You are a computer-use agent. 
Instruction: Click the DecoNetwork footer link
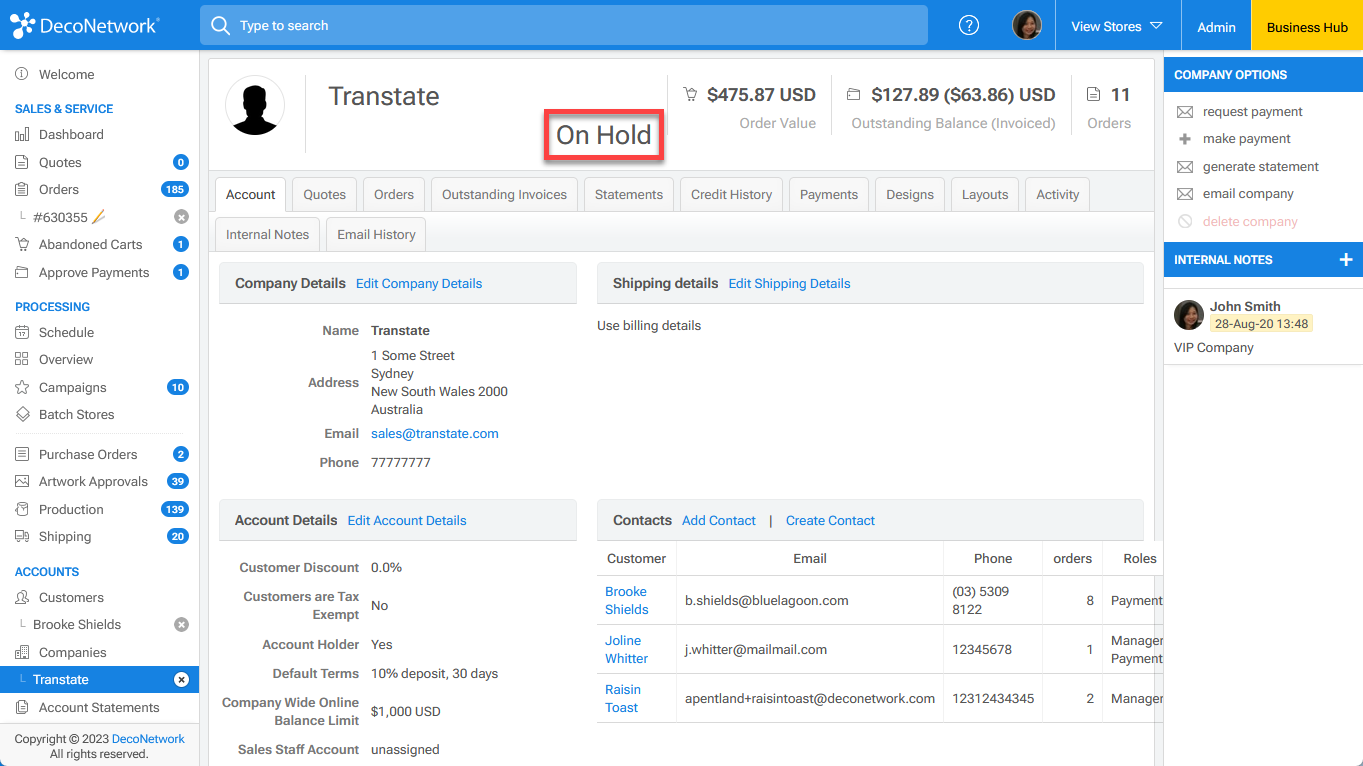pos(148,739)
